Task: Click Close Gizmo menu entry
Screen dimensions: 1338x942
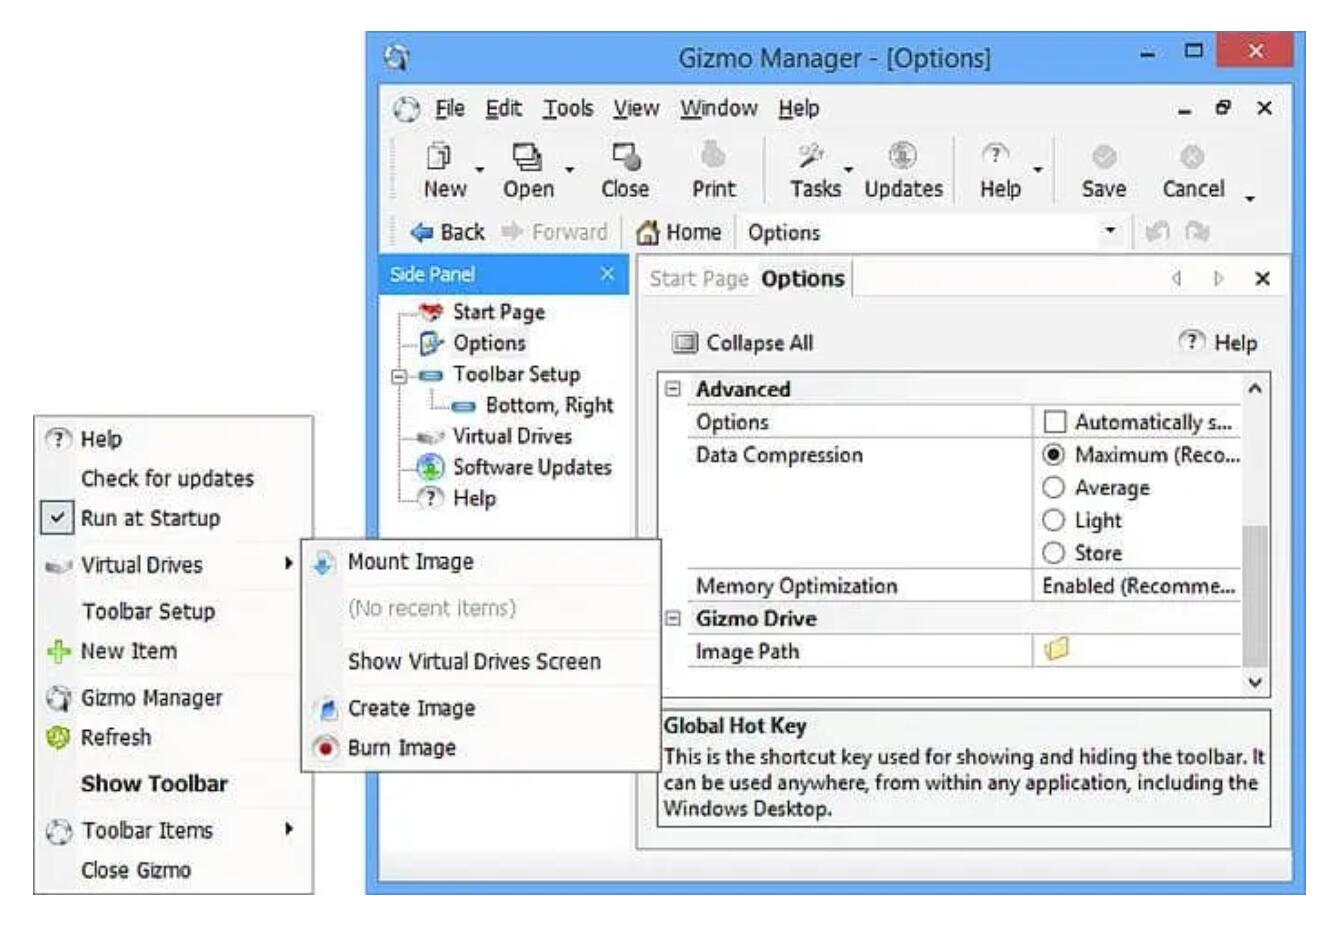Action: coord(136,870)
